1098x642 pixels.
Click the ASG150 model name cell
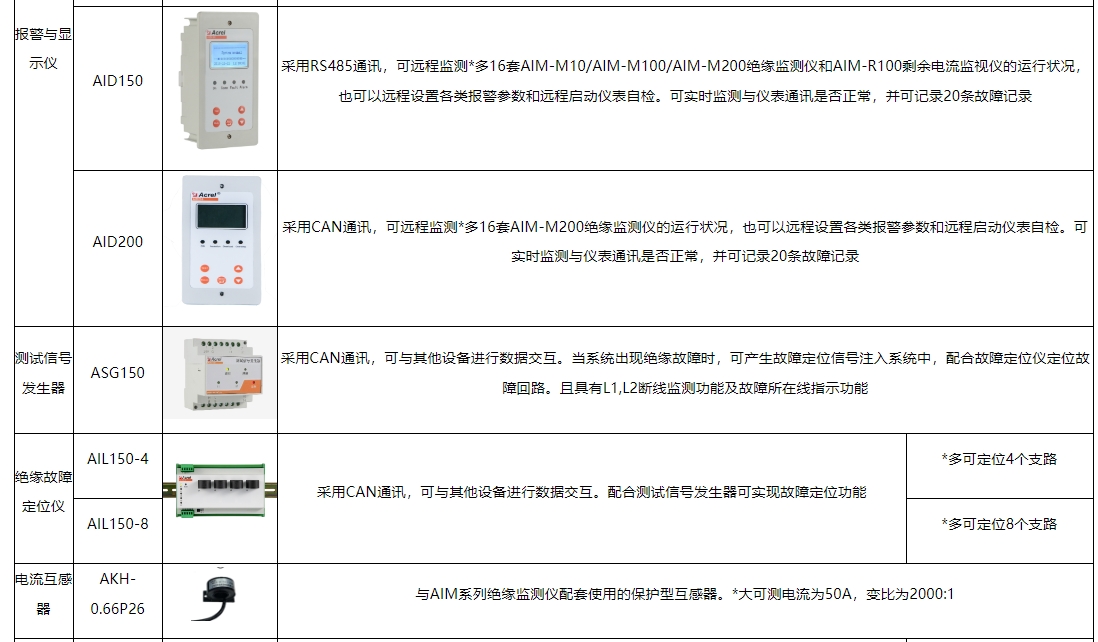click(x=118, y=373)
